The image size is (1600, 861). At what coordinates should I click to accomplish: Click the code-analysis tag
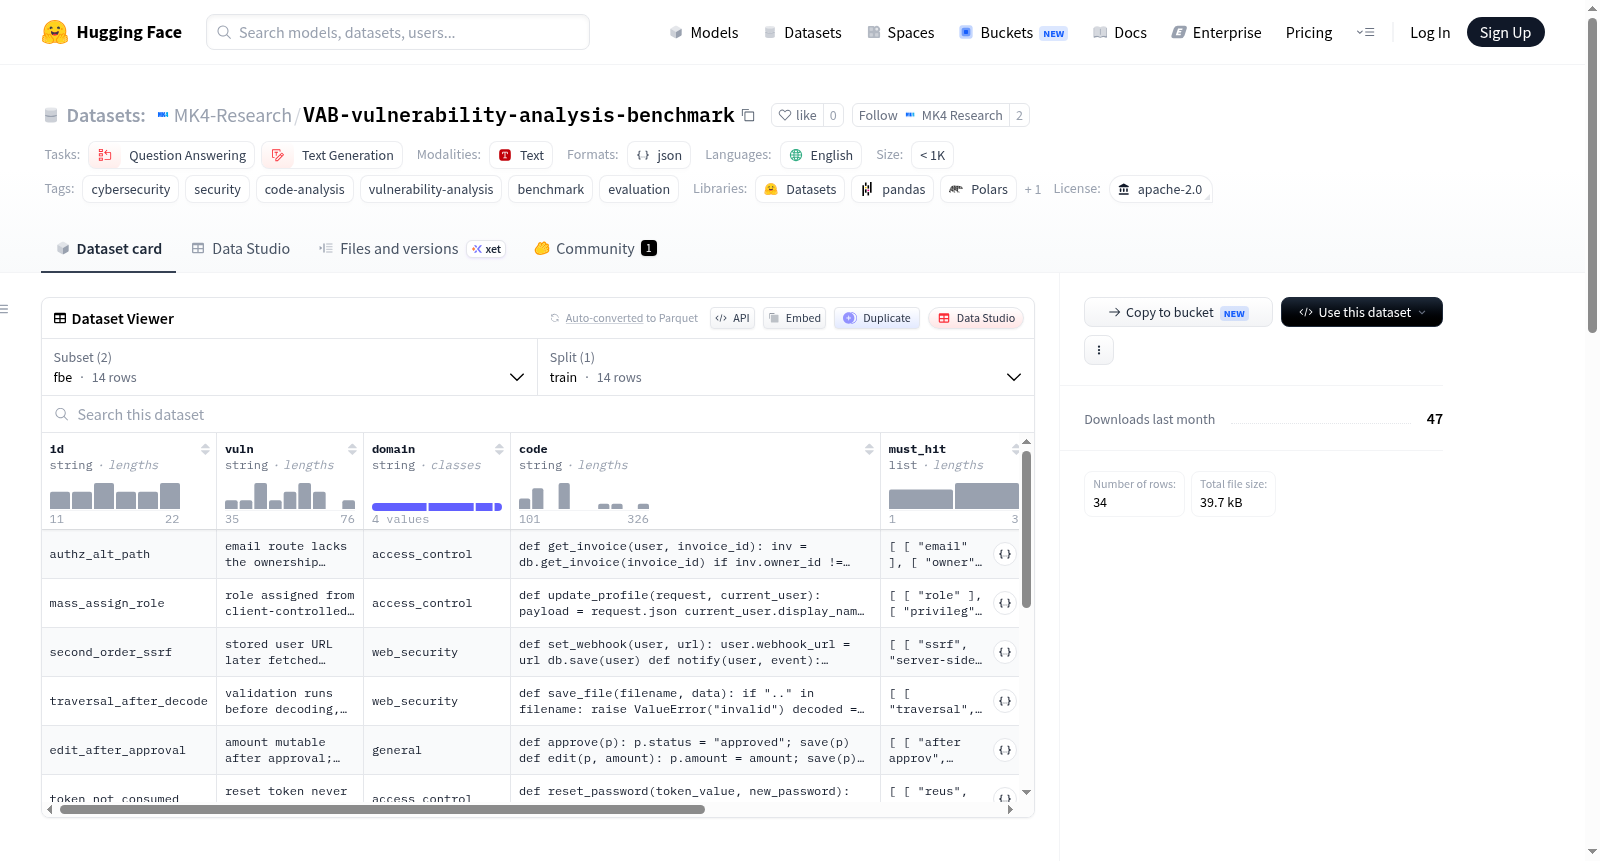[x=304, y=189]
